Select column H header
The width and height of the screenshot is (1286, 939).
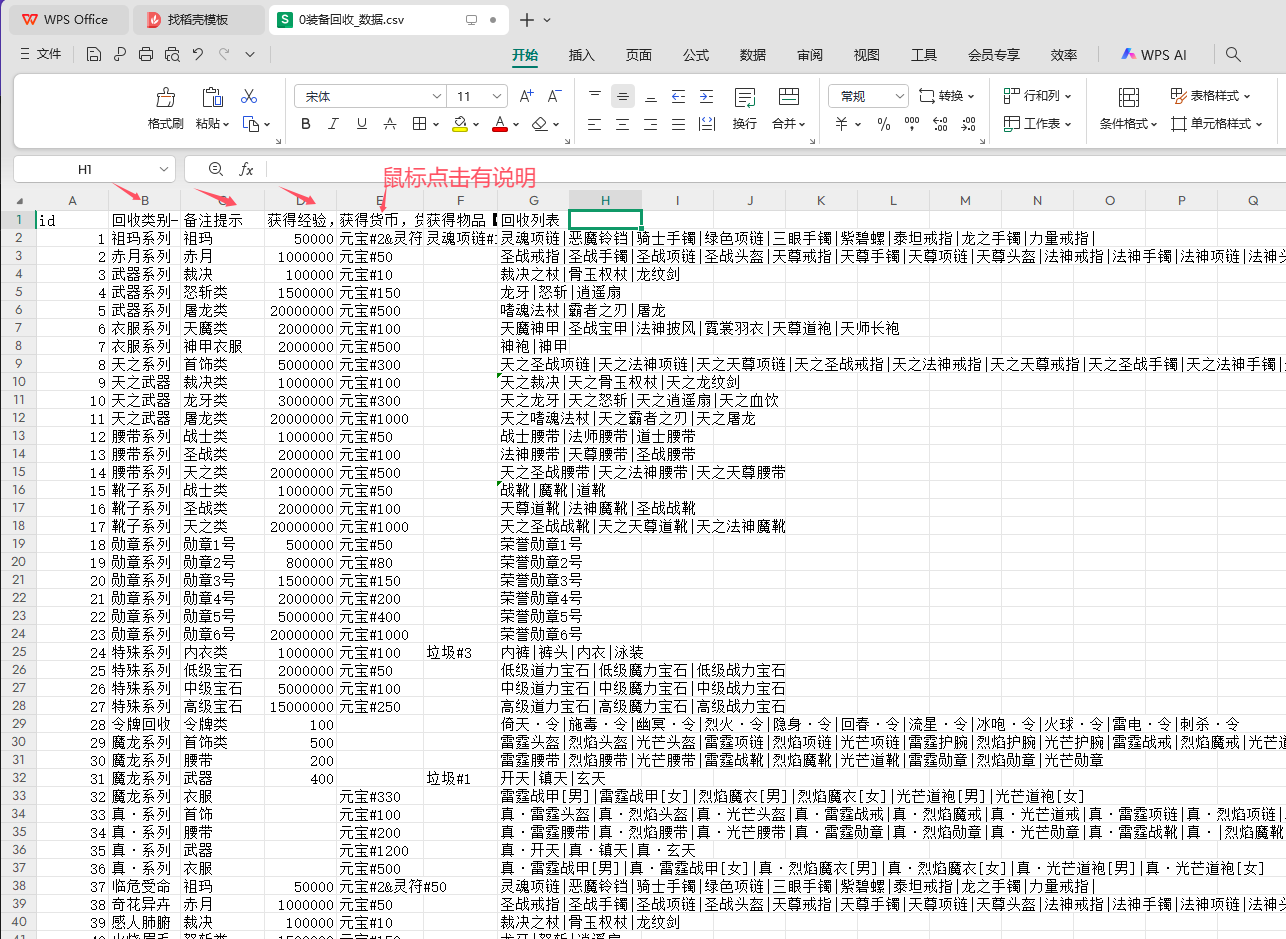tap(605, 200)
